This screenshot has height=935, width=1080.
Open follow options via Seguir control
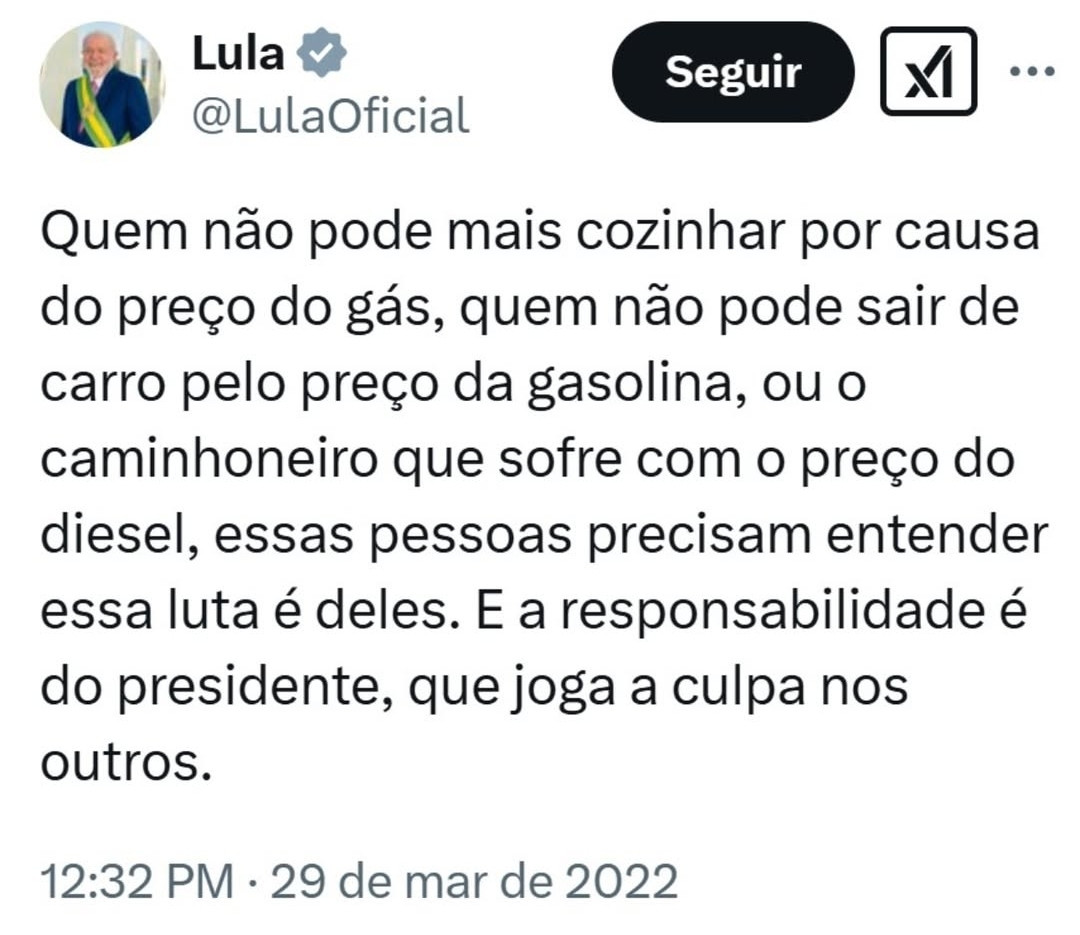coord(735,70)
